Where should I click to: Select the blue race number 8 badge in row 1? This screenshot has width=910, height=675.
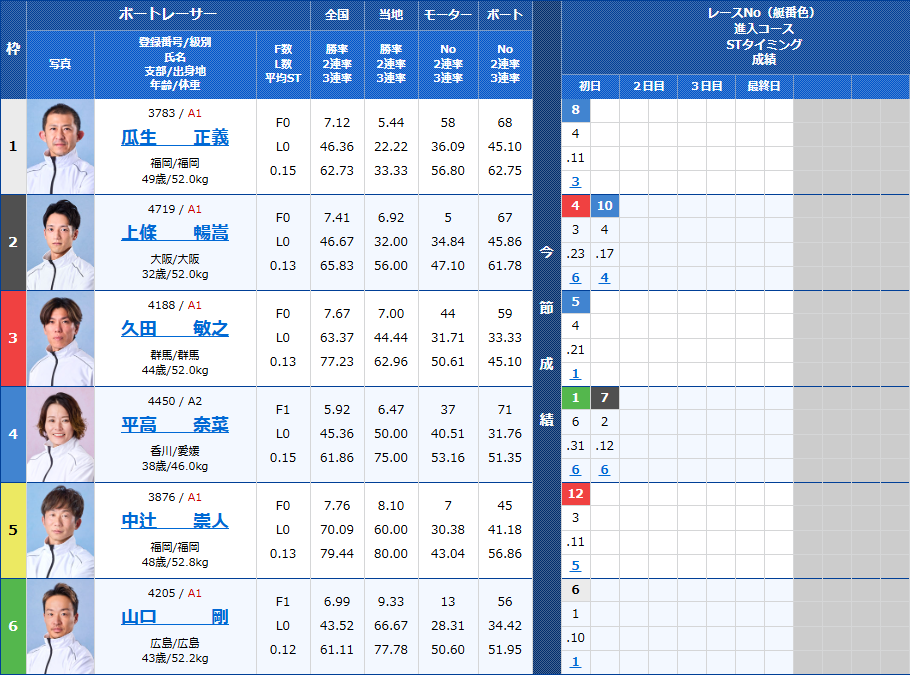575,108
